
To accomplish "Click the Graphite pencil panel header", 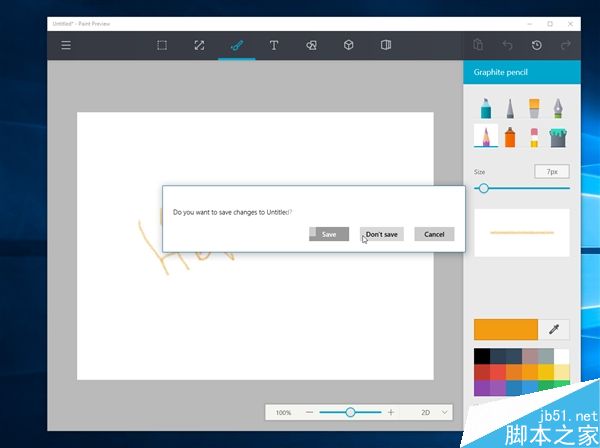I will tap(522, 72).
